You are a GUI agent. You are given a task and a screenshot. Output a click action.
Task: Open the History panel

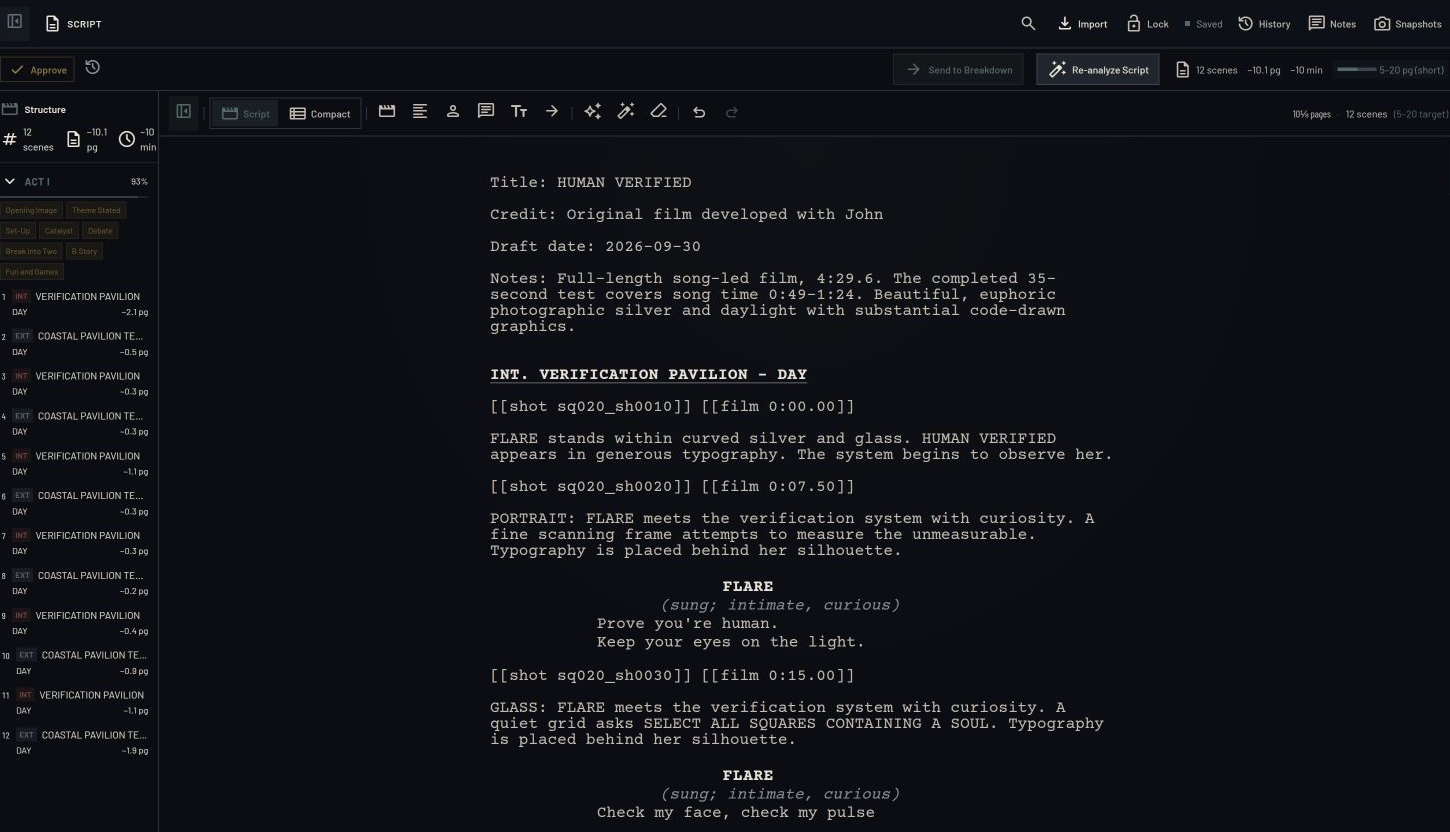1264,23
